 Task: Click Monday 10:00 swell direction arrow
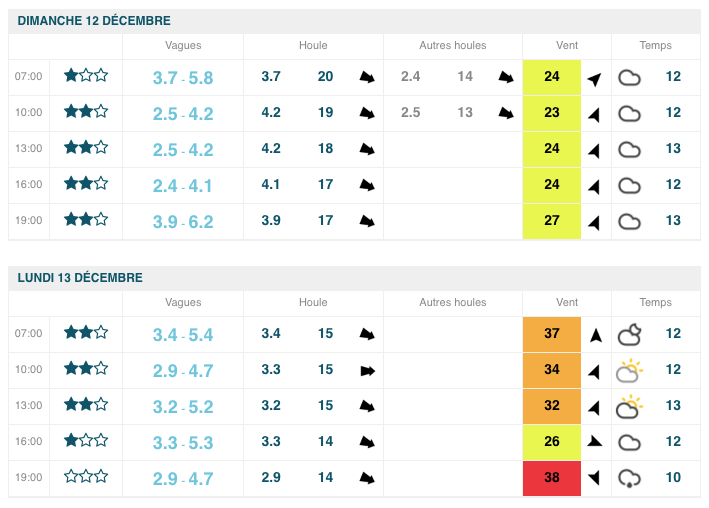[367, 370]
